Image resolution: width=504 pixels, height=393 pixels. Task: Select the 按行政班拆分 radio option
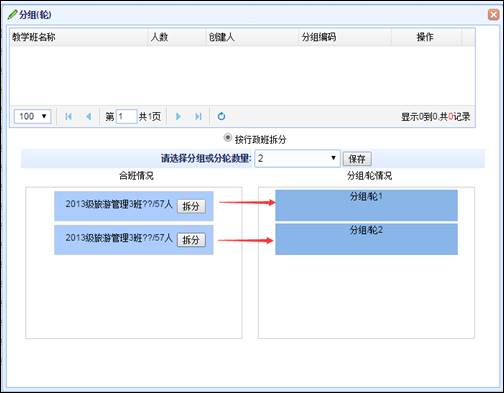coord(228,137)
